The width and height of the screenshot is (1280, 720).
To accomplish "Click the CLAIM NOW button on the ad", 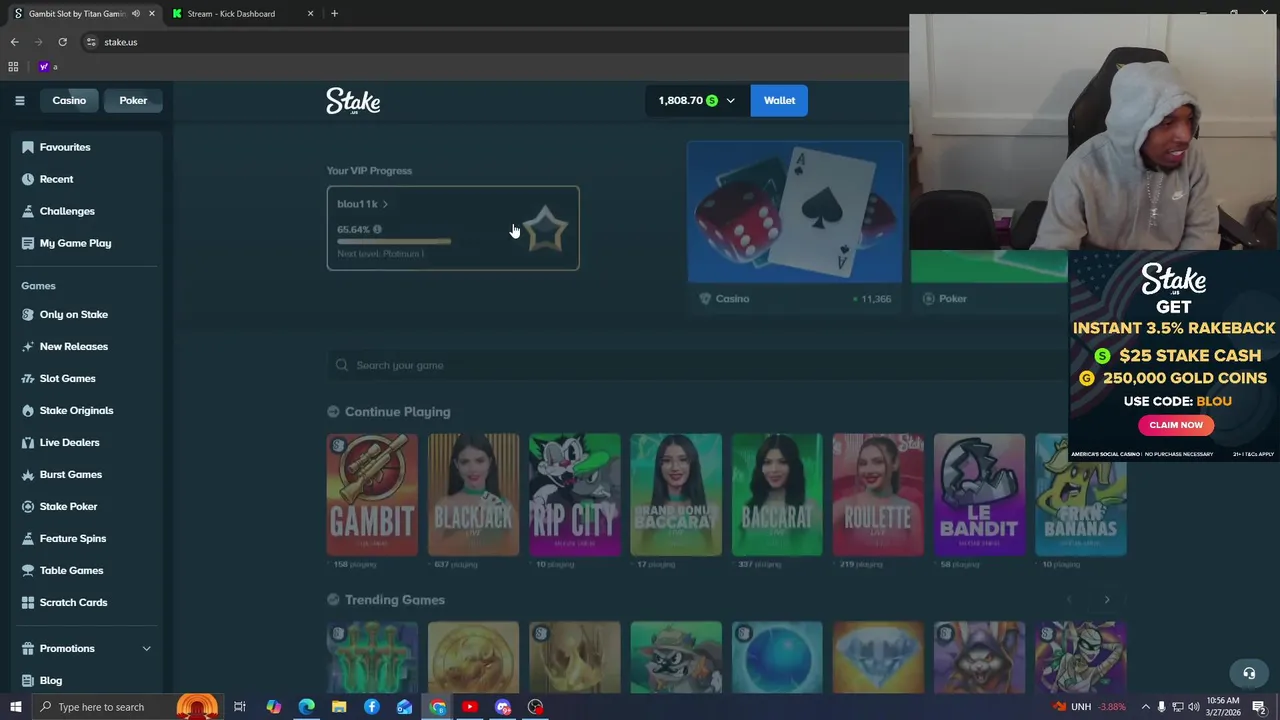I will point(1176,425).
